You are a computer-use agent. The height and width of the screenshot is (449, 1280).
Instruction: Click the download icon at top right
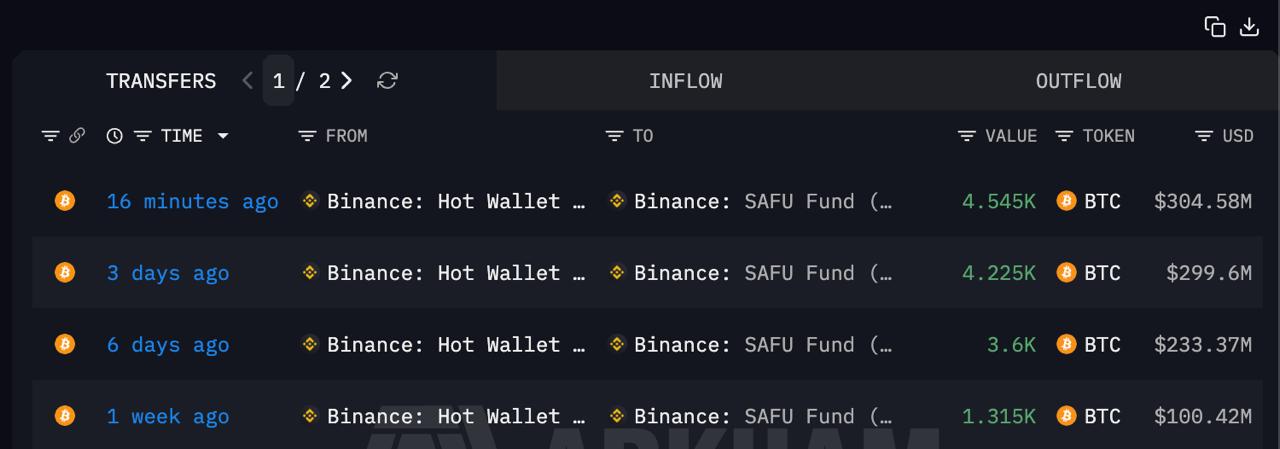pos(1249,27)
